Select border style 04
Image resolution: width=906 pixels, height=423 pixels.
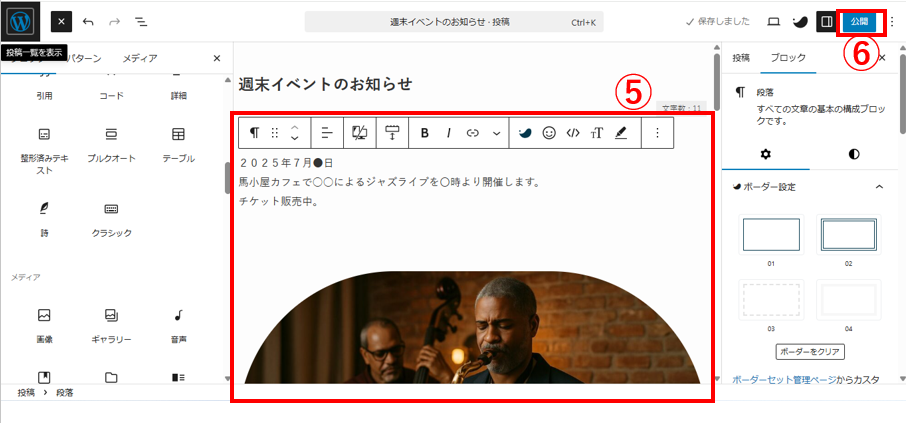[x=849, y=300]
